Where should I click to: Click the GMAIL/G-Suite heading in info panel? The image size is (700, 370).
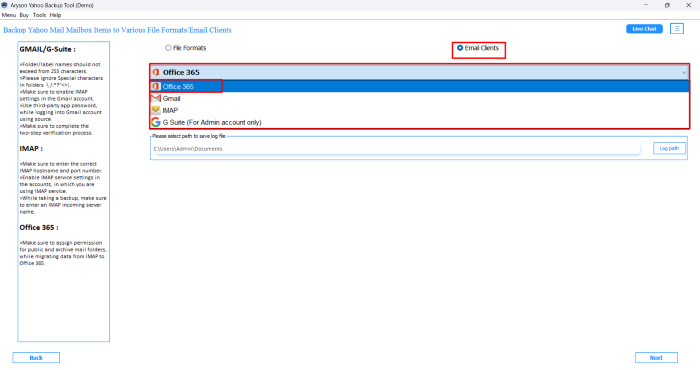[x=47, y=49]
